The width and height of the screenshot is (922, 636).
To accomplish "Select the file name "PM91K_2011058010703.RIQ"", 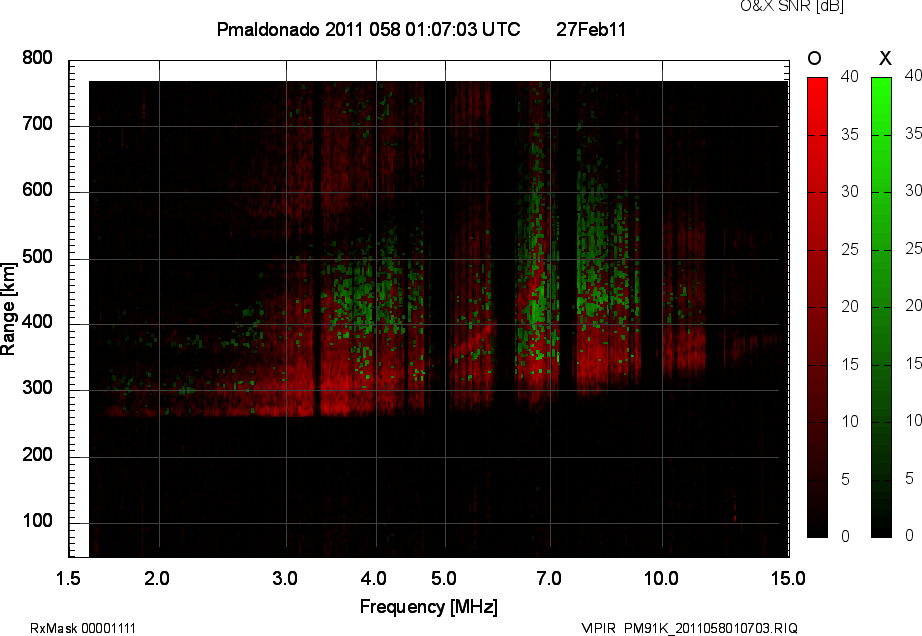I will tap(711, 628).
